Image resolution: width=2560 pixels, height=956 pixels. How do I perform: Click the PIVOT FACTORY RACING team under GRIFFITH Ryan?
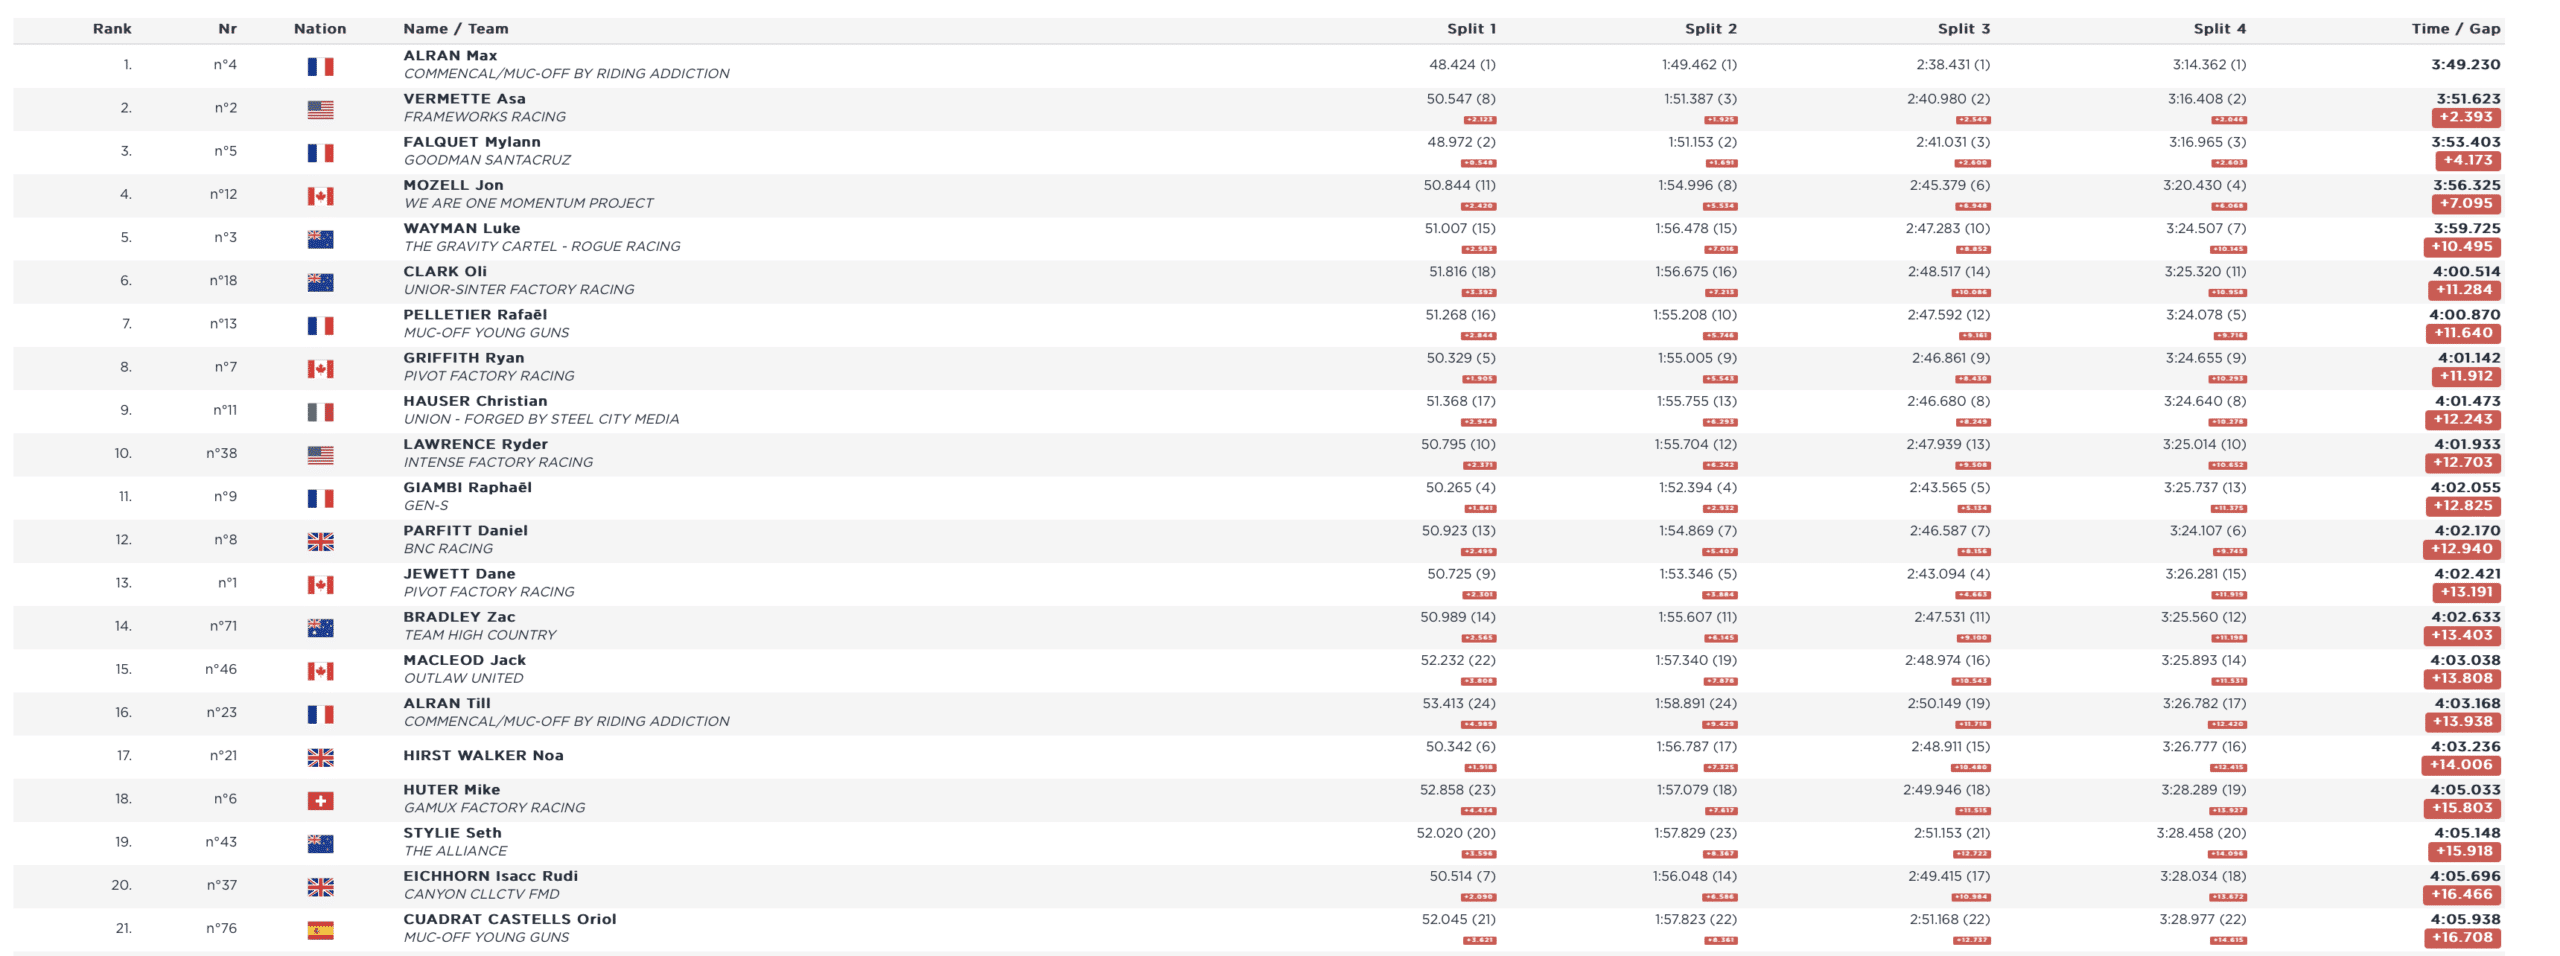489,376
